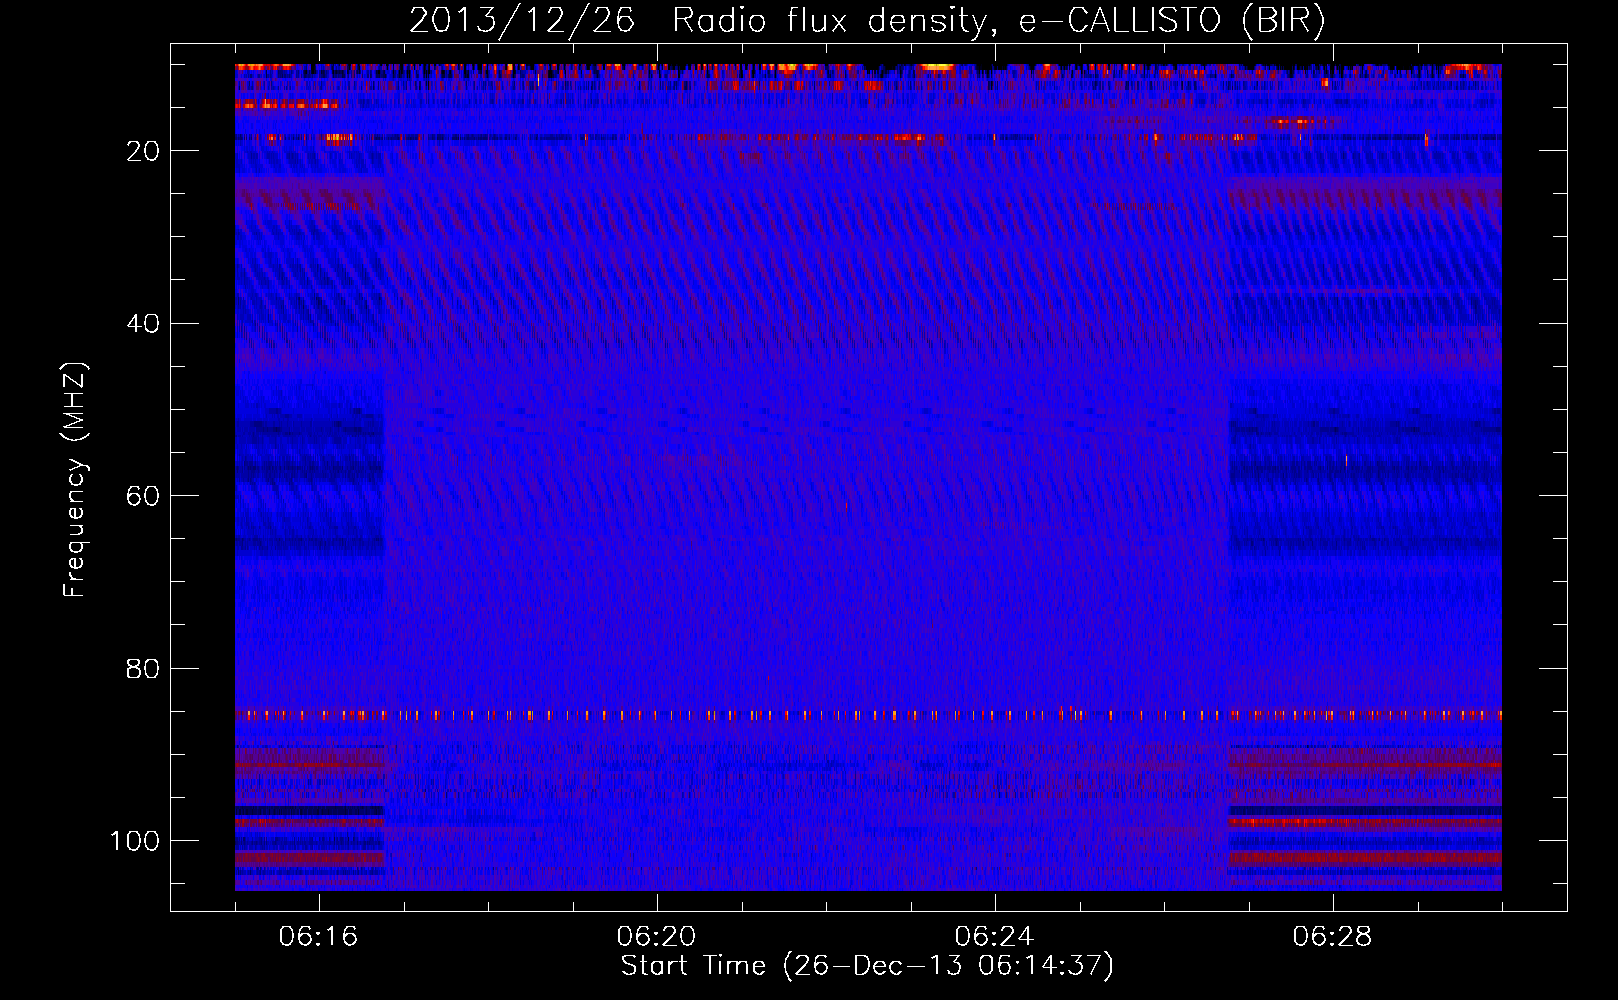Screen dimensions: 1618x1000
Task: Click the "60" frequency tick label
Action: click(144, 496)
